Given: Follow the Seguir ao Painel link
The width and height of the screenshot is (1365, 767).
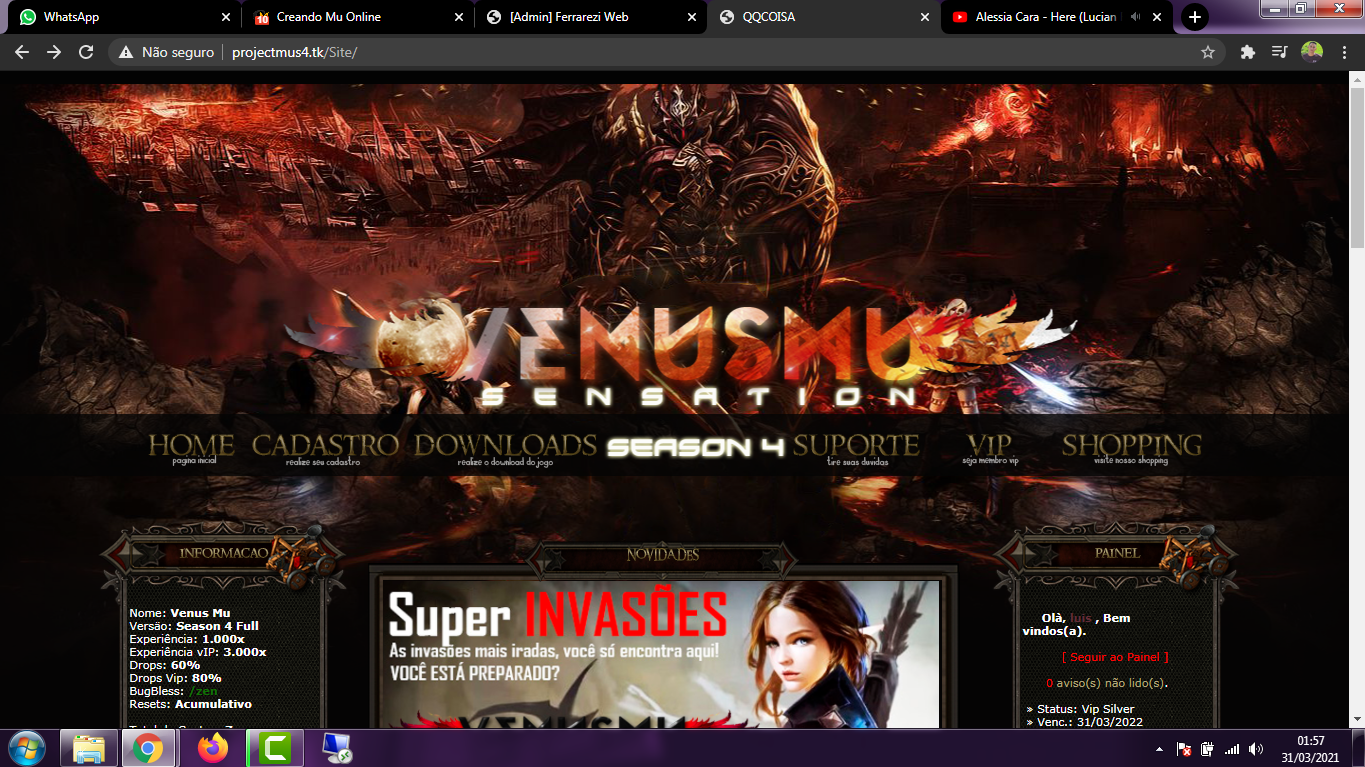Looking at the screenshot, I should (x=1115, y=657).
